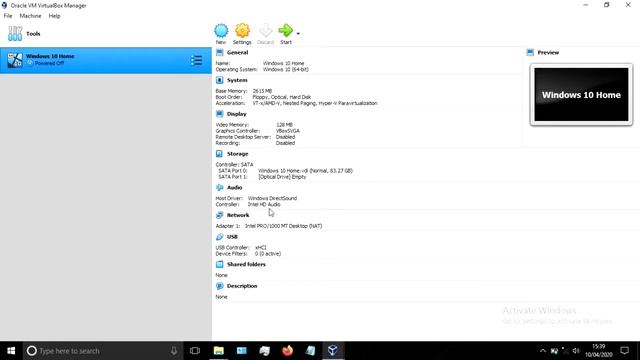This screenshot has width=640, height=360.
Task: Open Firefox from the taskbar
Action: (x=287, y=351)
